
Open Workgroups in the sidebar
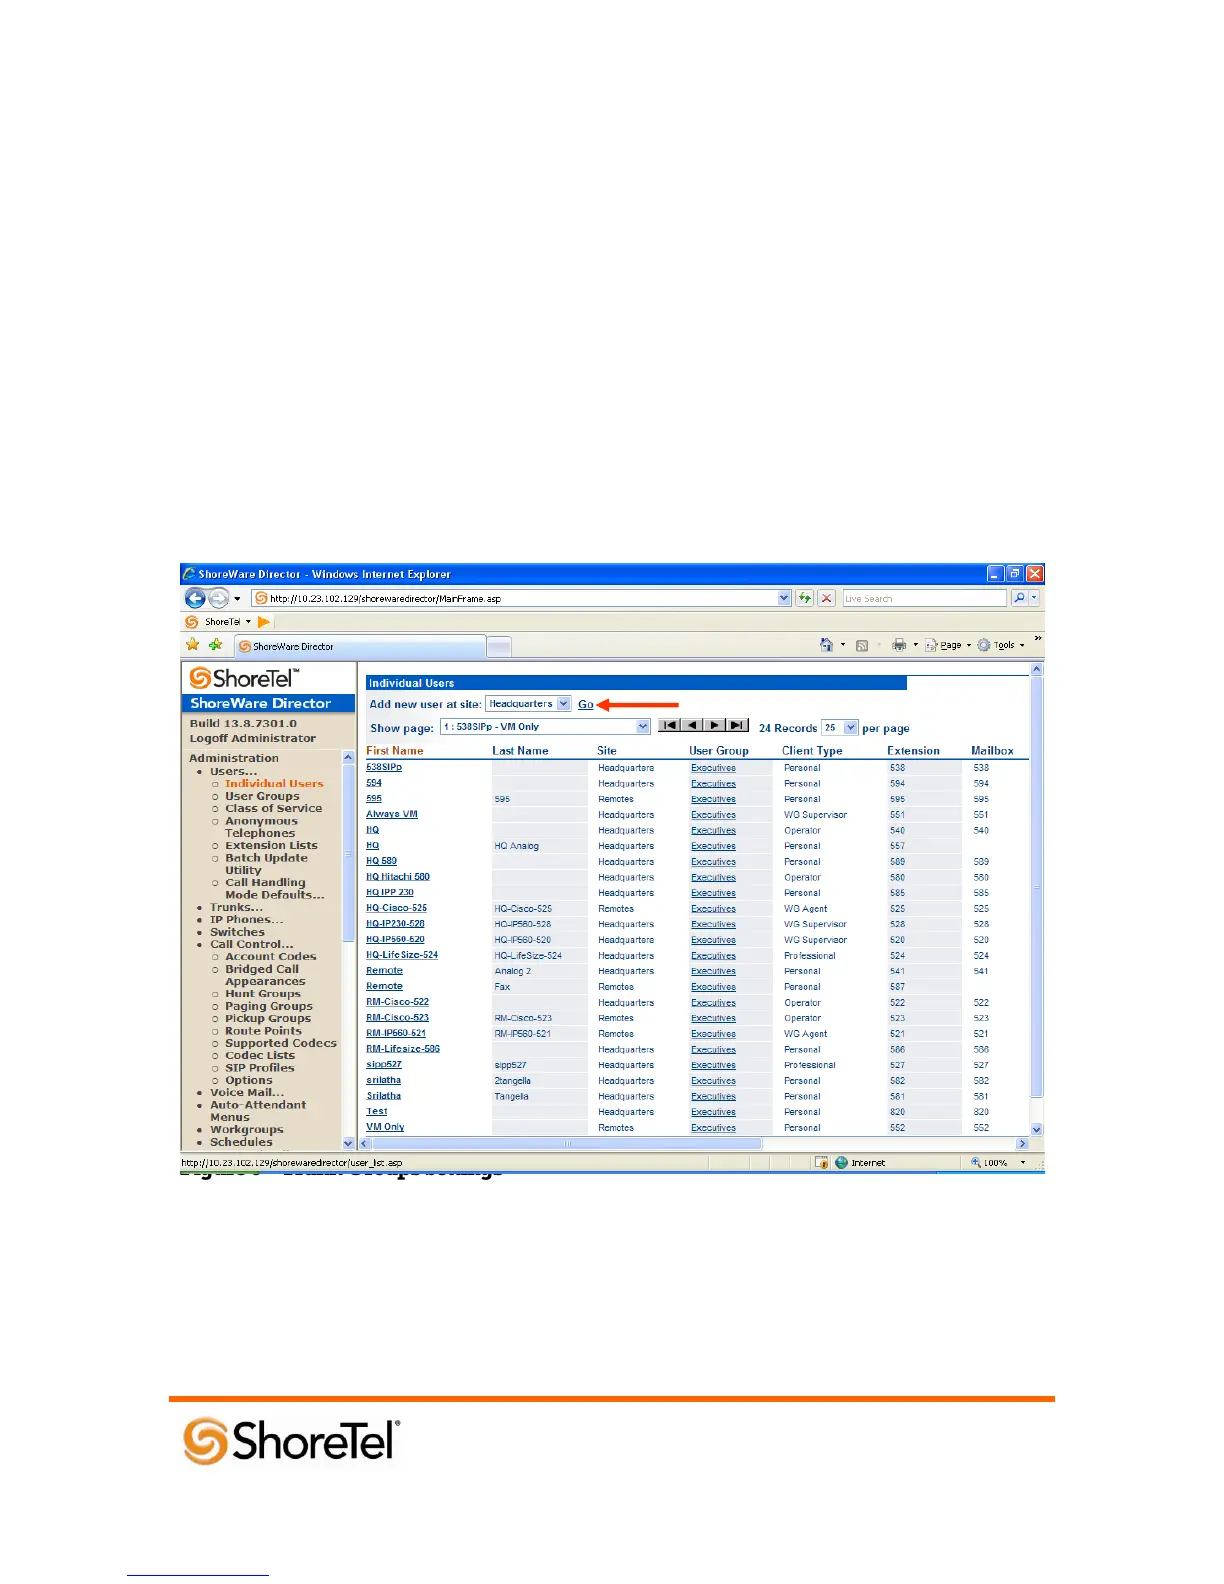247,1130
